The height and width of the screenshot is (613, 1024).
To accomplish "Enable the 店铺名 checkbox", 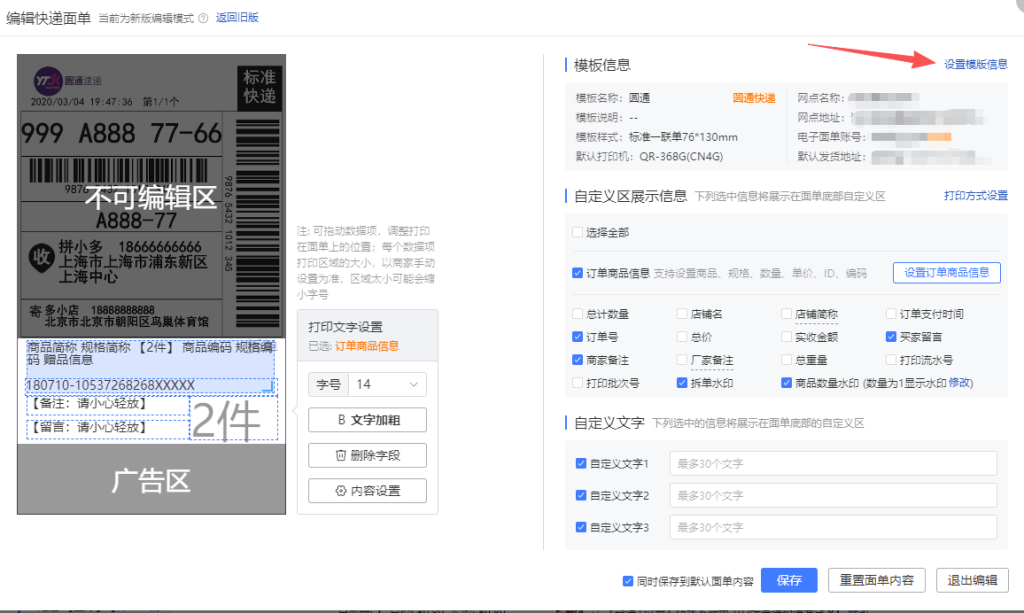I will pos(683,314).
